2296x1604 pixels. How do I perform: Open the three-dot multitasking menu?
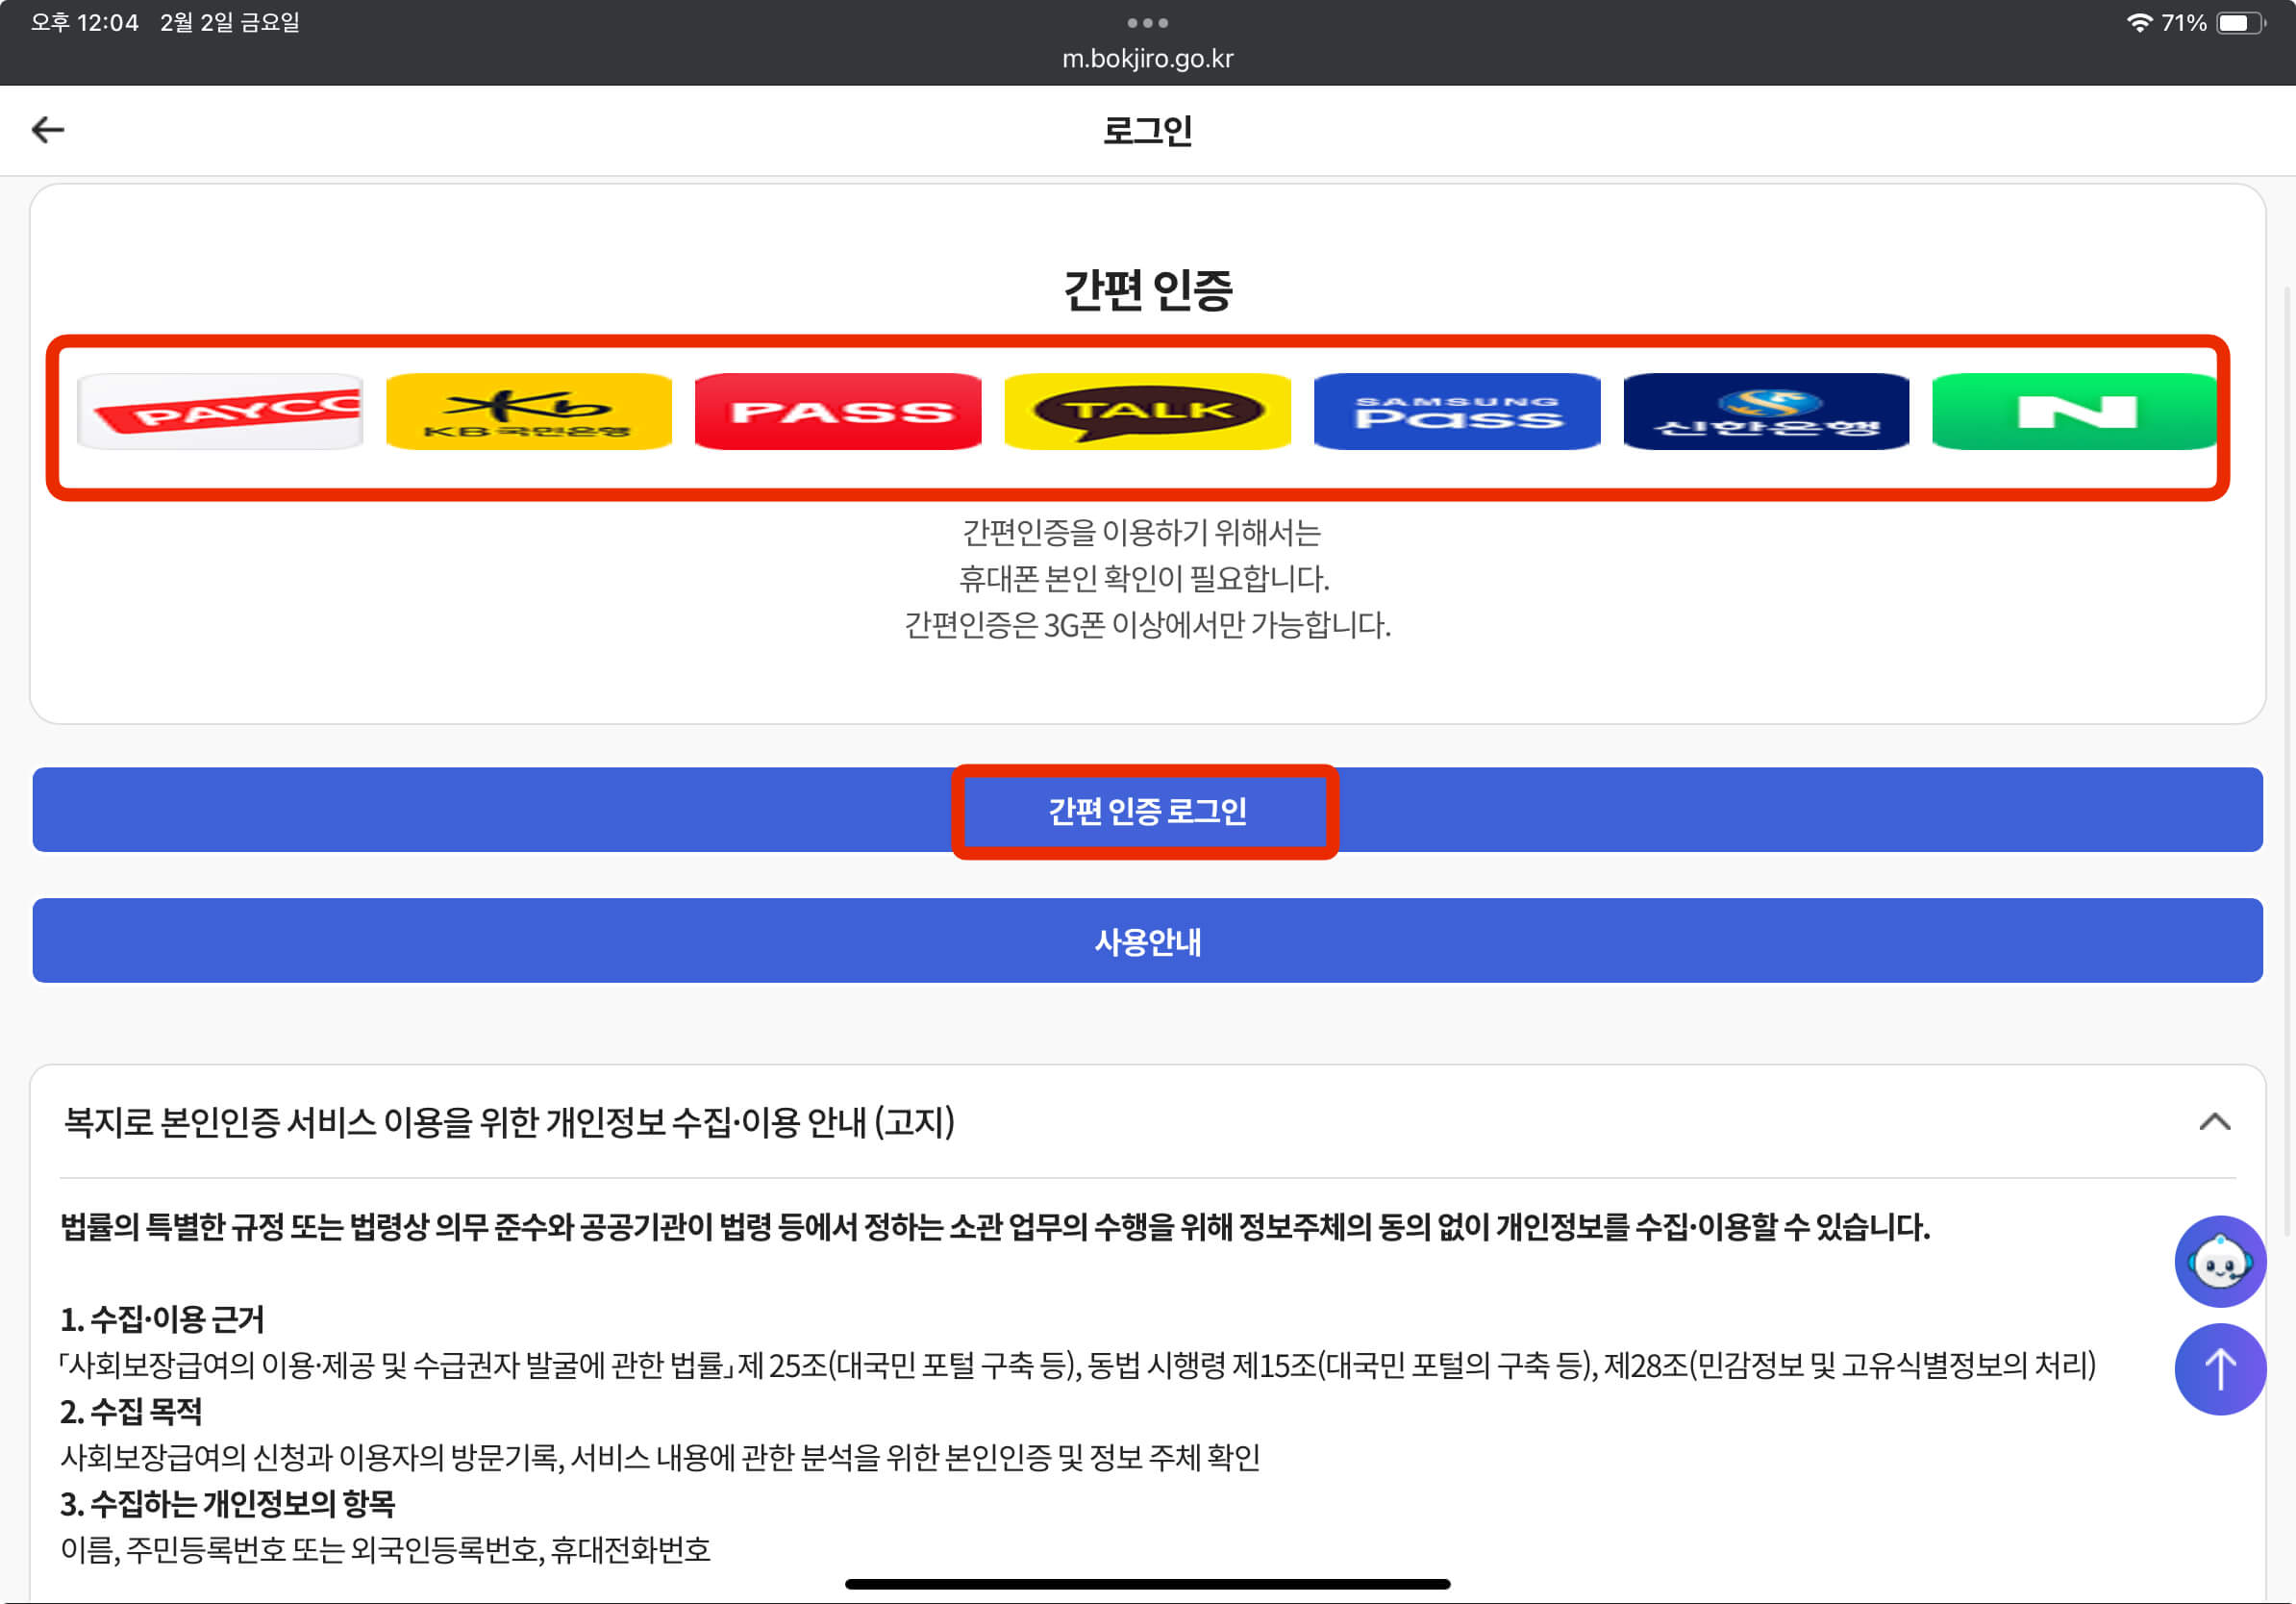(1147, 22)
